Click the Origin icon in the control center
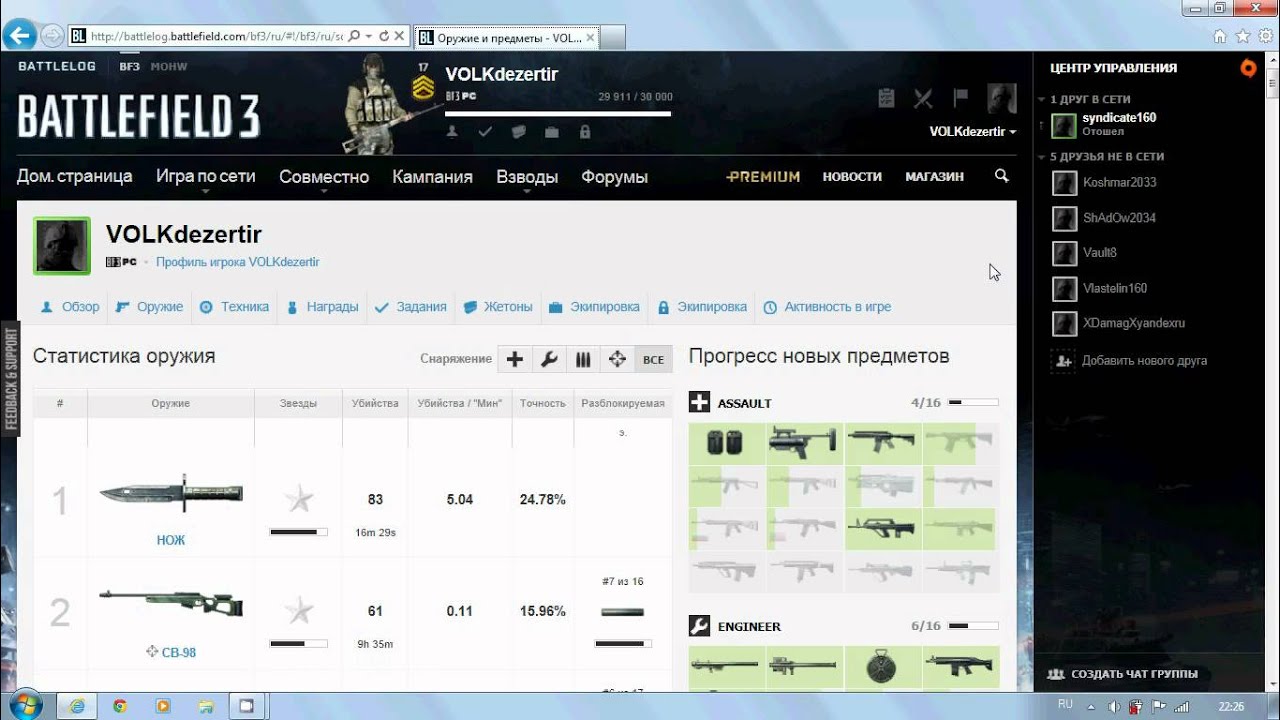 [x=1248, y=68]
